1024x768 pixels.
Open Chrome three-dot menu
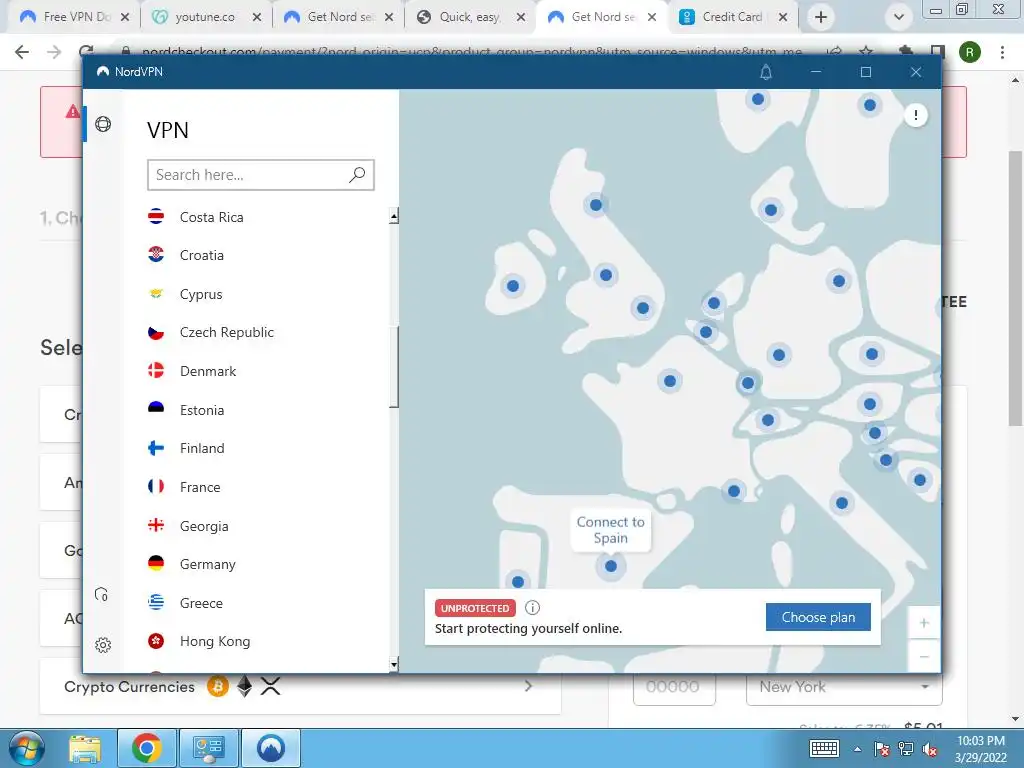pyautogui.click(x=1002, y=52)
